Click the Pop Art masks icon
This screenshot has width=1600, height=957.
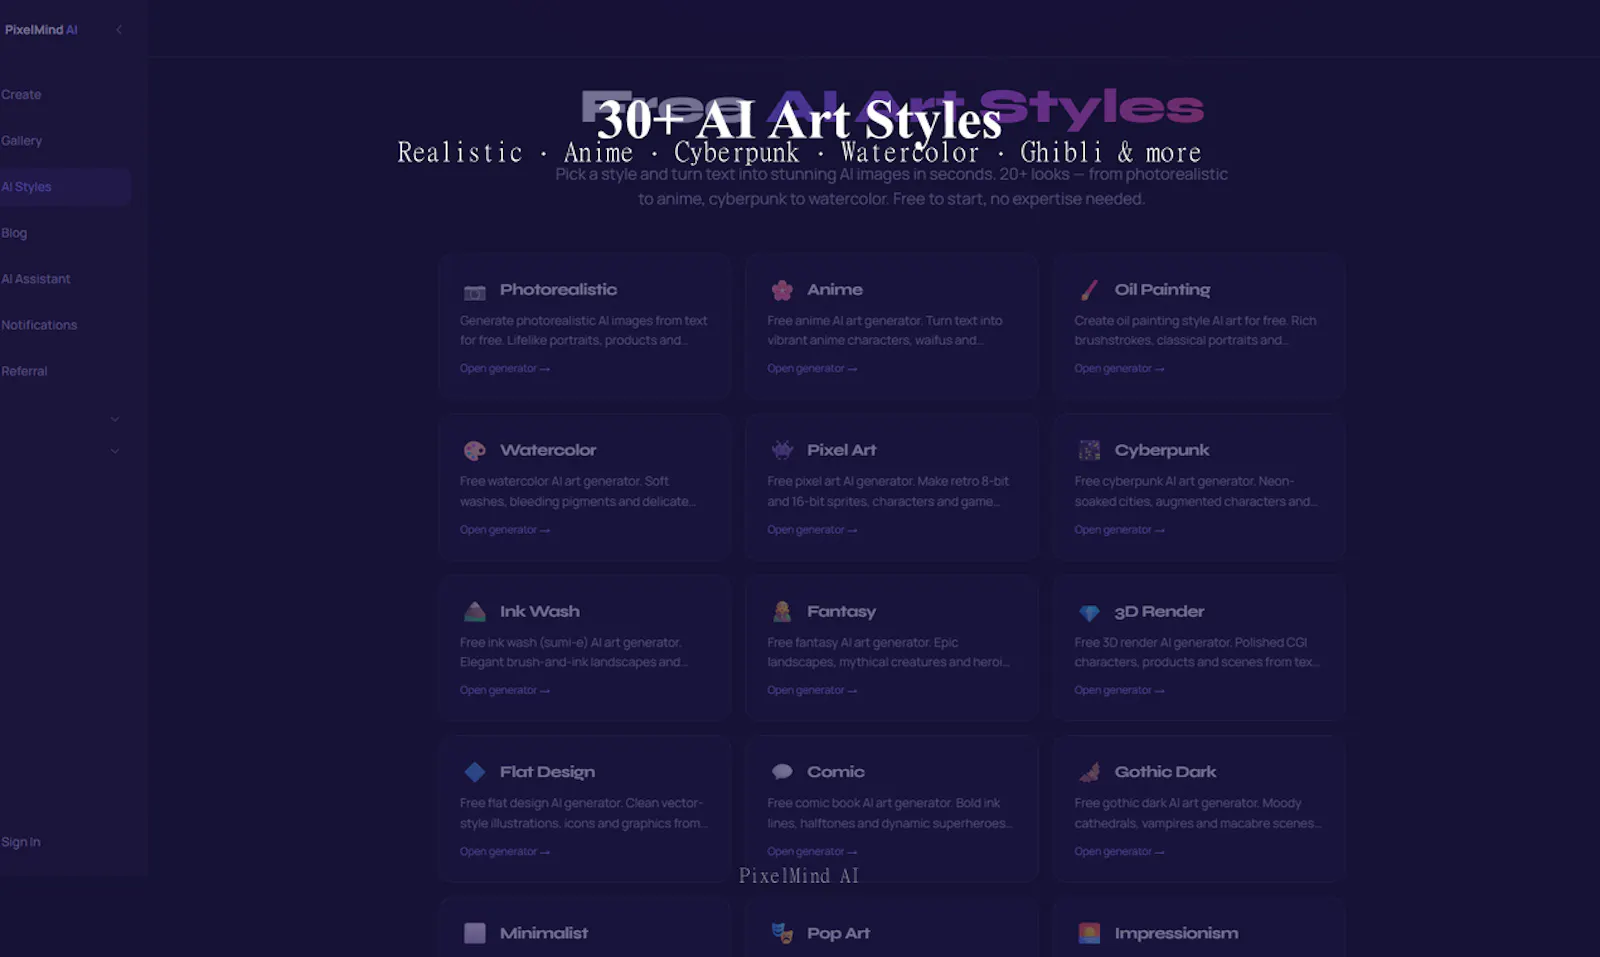pyautogui.click(x=782, y=933)
